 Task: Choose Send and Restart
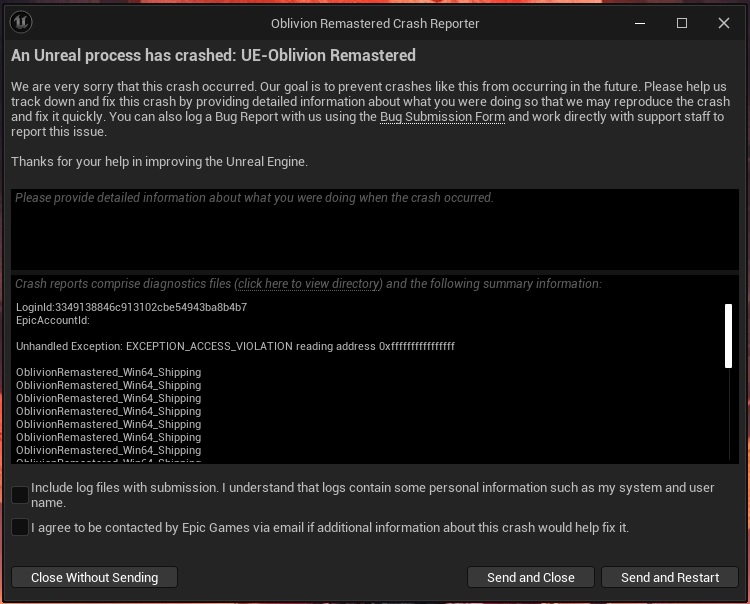coord(670,577)
